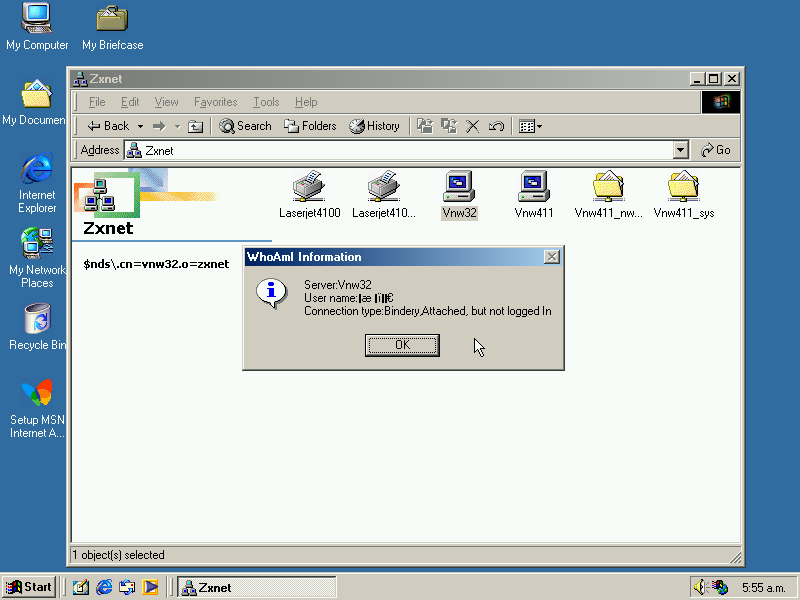Click the Start button
This screenshot has height=600, width=800.
(29, 587)
